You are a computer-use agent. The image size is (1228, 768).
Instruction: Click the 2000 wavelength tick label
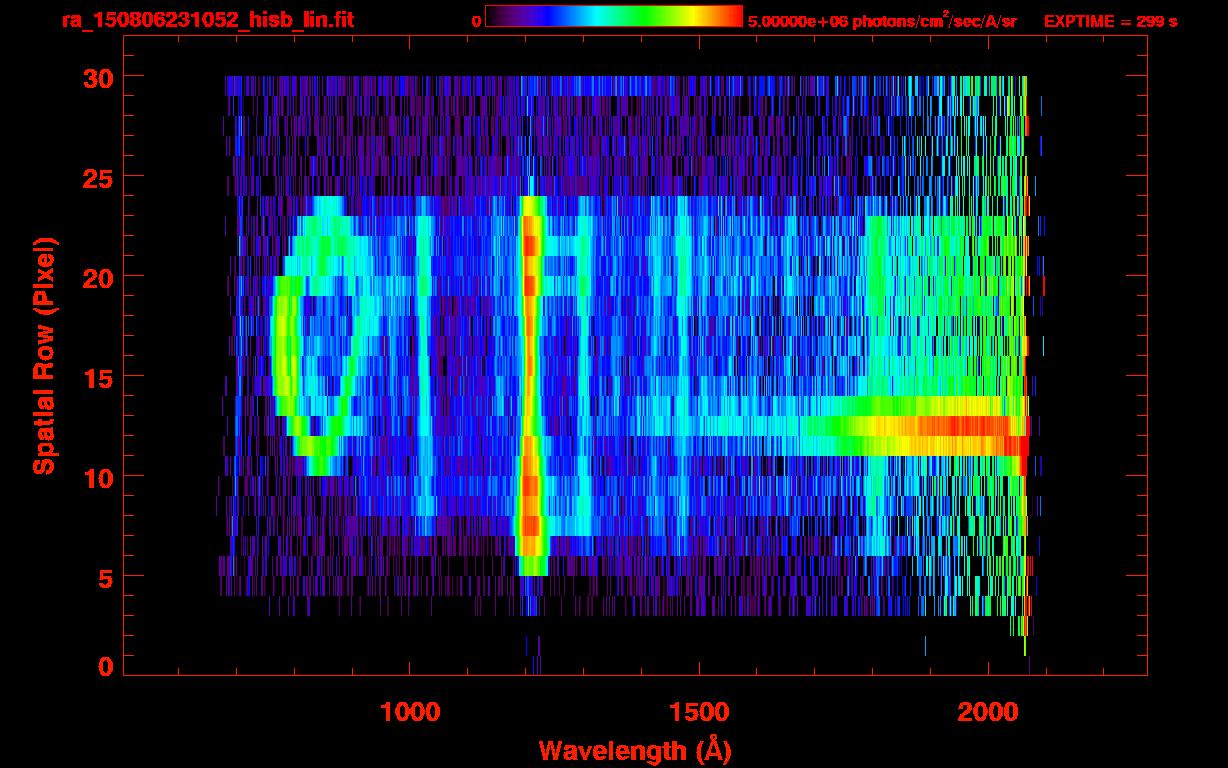(988, 712)
